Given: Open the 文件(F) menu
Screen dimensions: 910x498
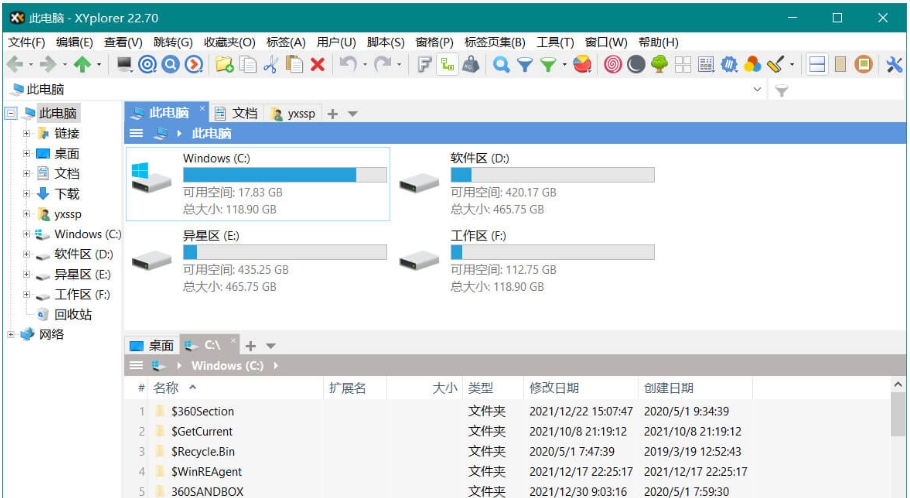Looking at the screenshot, I should pyautogui.click(x=27, y=42).
